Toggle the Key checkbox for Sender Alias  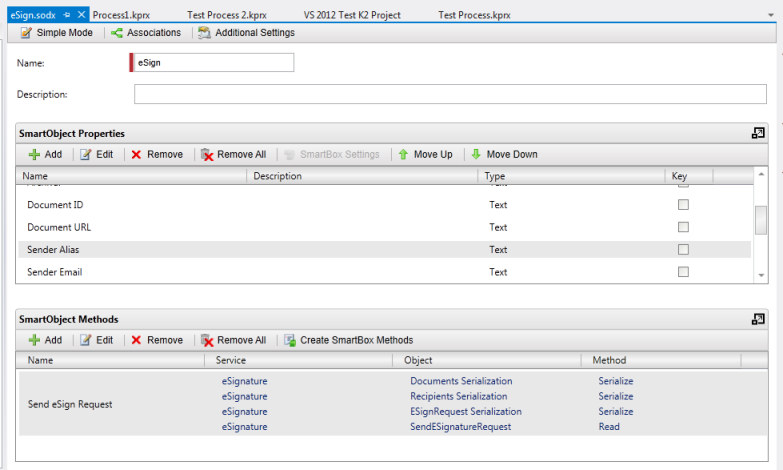(x=684, y=250)
